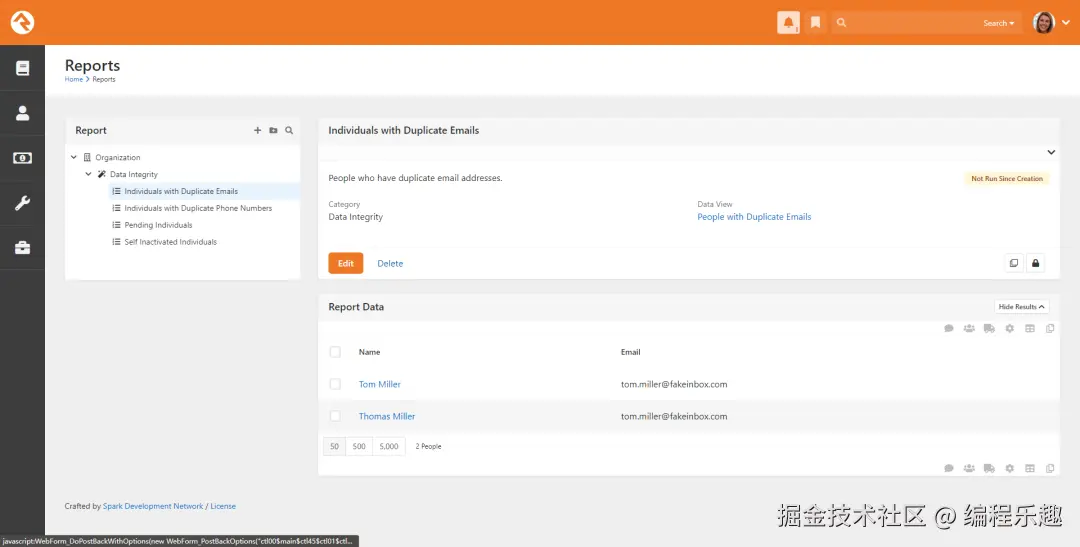Set page size to 50
The width and height of the screenshot is (1080, 547).
click(334, 446)
